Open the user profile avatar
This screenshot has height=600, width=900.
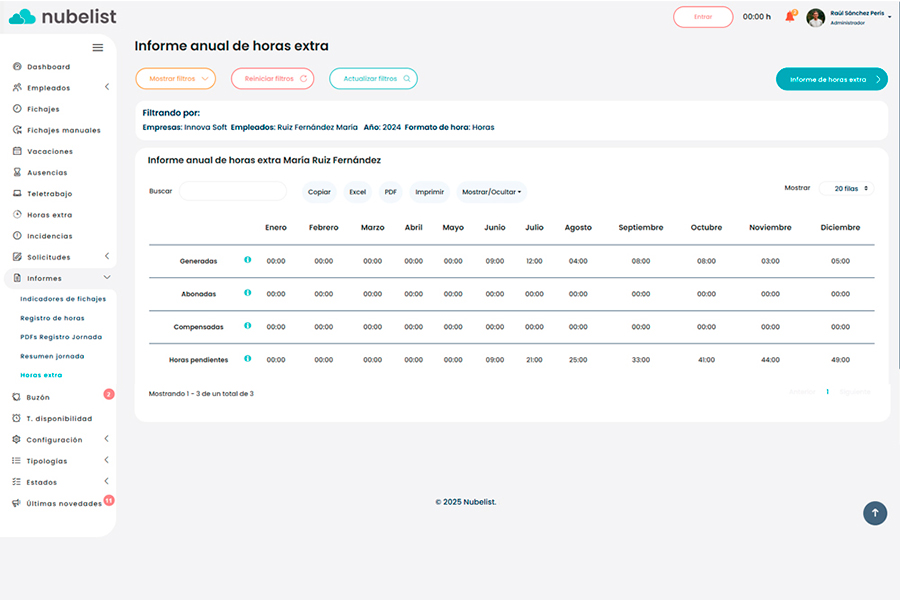816,17
